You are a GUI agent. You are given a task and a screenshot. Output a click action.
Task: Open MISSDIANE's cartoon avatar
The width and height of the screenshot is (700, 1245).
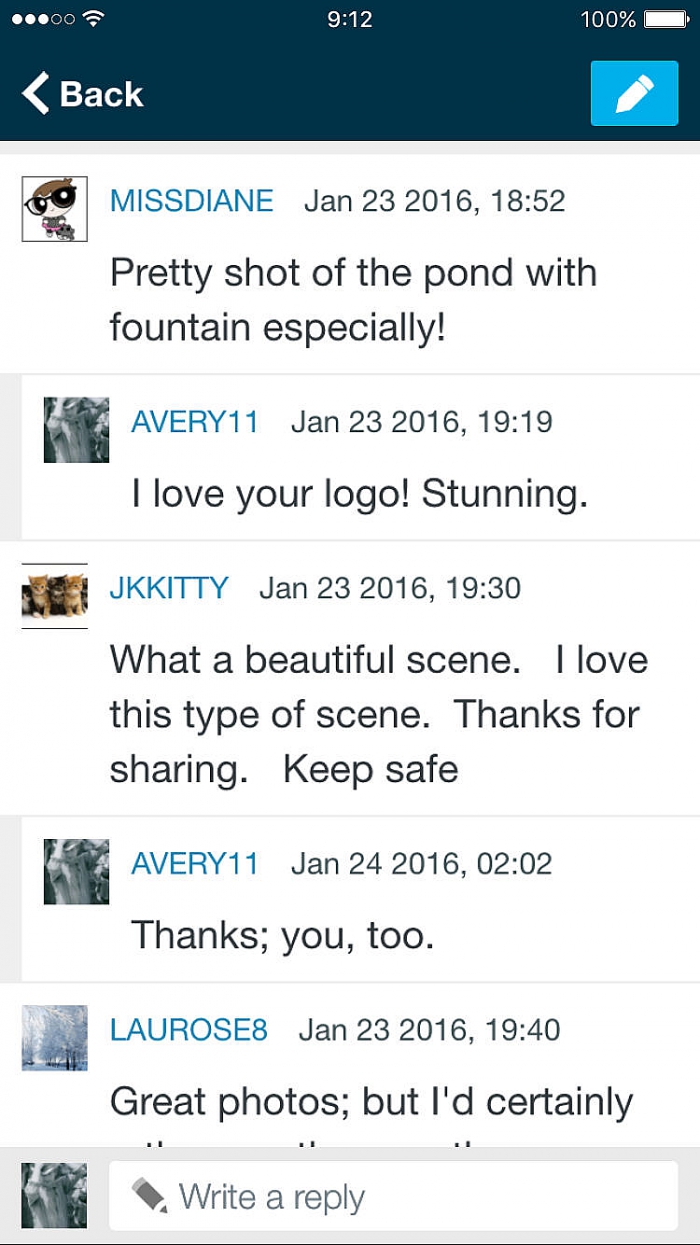click(x=55, y=209)
